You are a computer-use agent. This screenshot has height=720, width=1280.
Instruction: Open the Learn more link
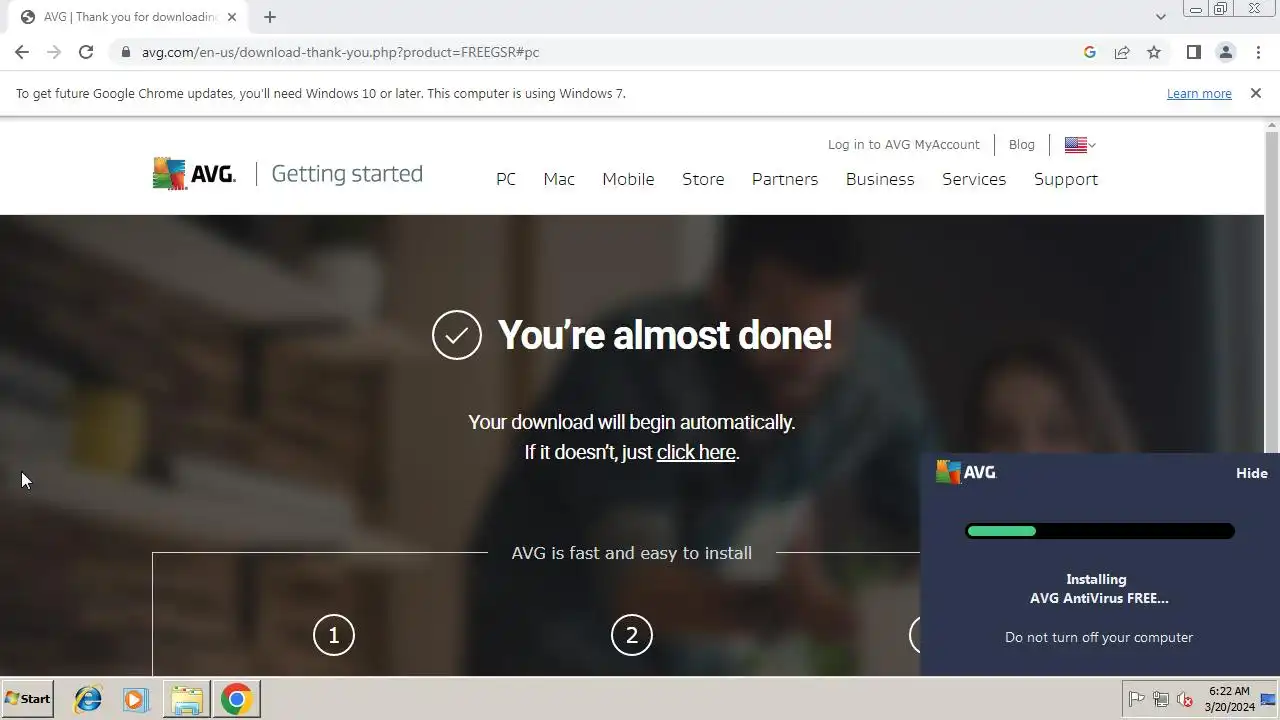click(x=1199, y=93)
